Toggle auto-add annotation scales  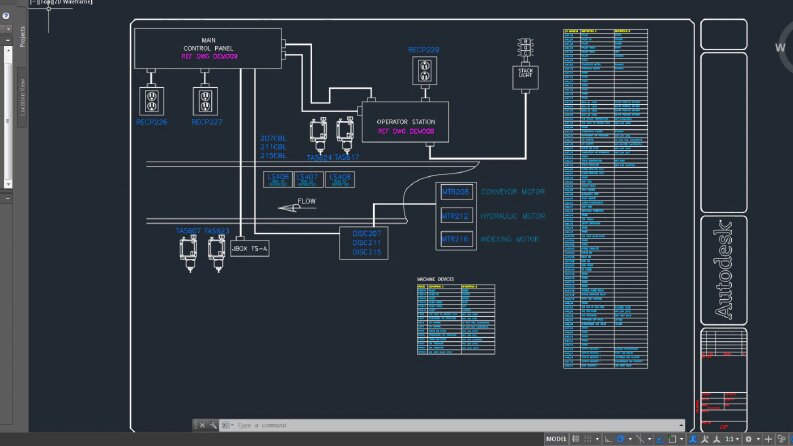point(704,439)
